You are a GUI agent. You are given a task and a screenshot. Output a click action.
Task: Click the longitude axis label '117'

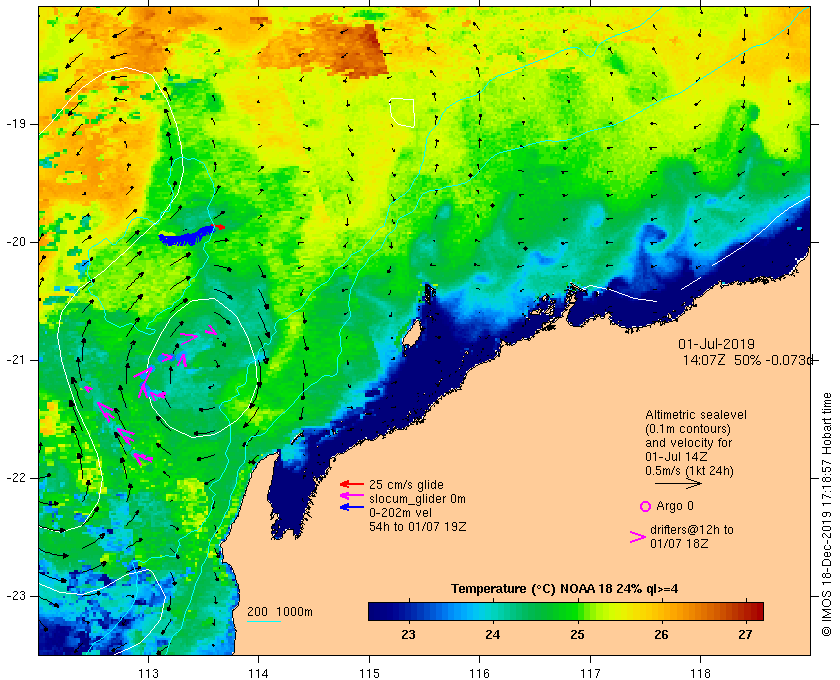590,674
